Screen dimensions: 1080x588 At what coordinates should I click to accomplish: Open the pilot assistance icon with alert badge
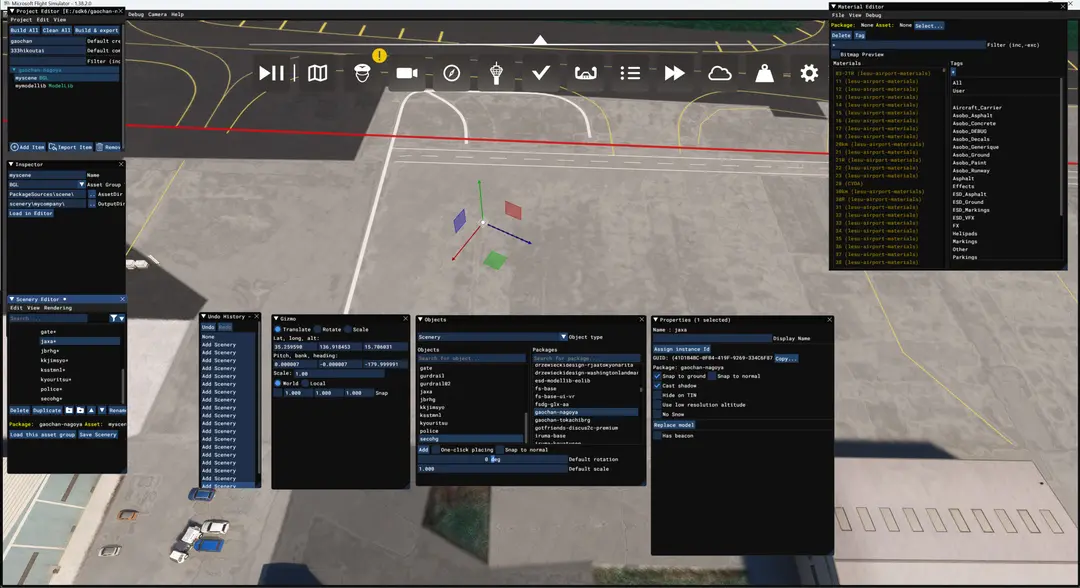[362, 71]
